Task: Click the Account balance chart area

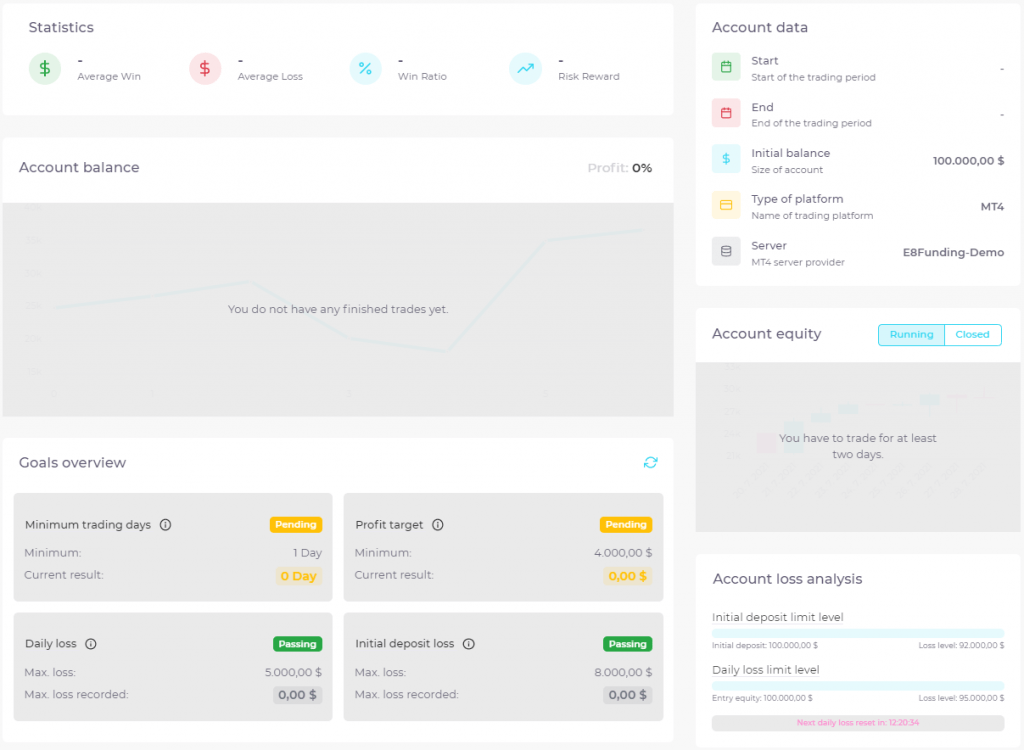Action: pos(338,309)
